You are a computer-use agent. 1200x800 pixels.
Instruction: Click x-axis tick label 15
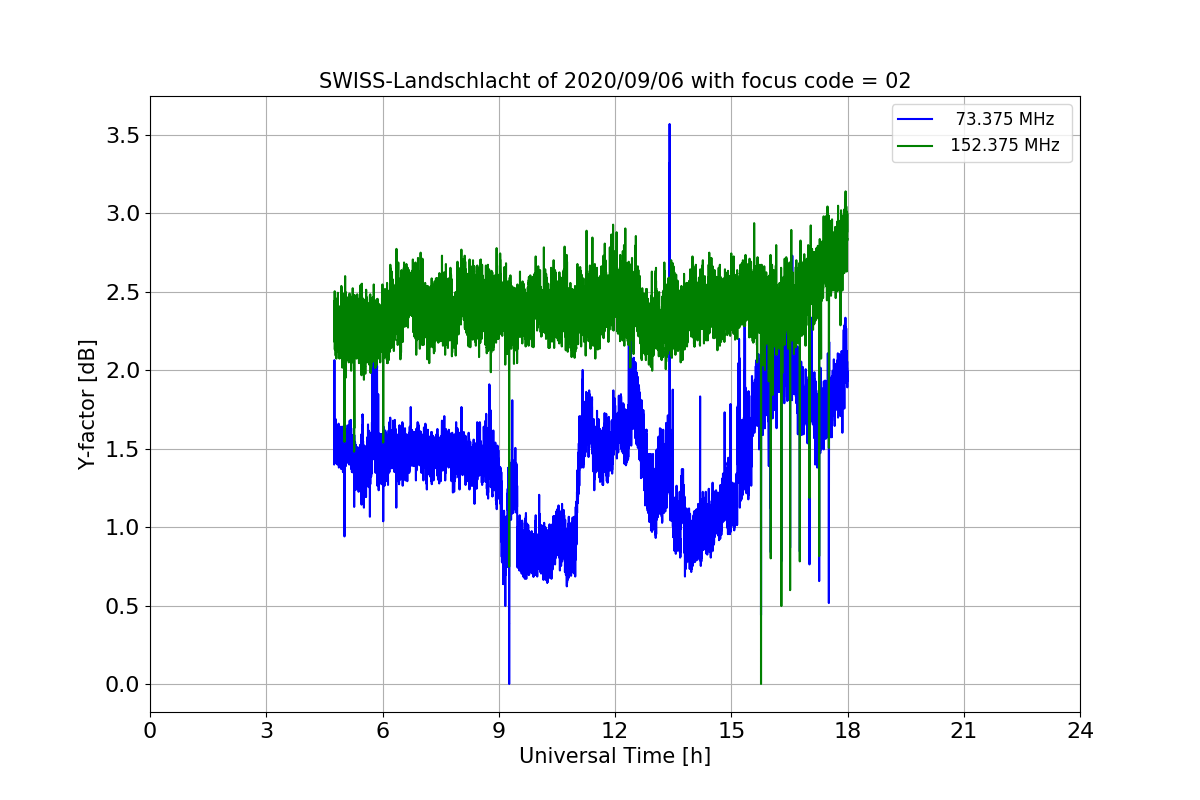[731, 731]
